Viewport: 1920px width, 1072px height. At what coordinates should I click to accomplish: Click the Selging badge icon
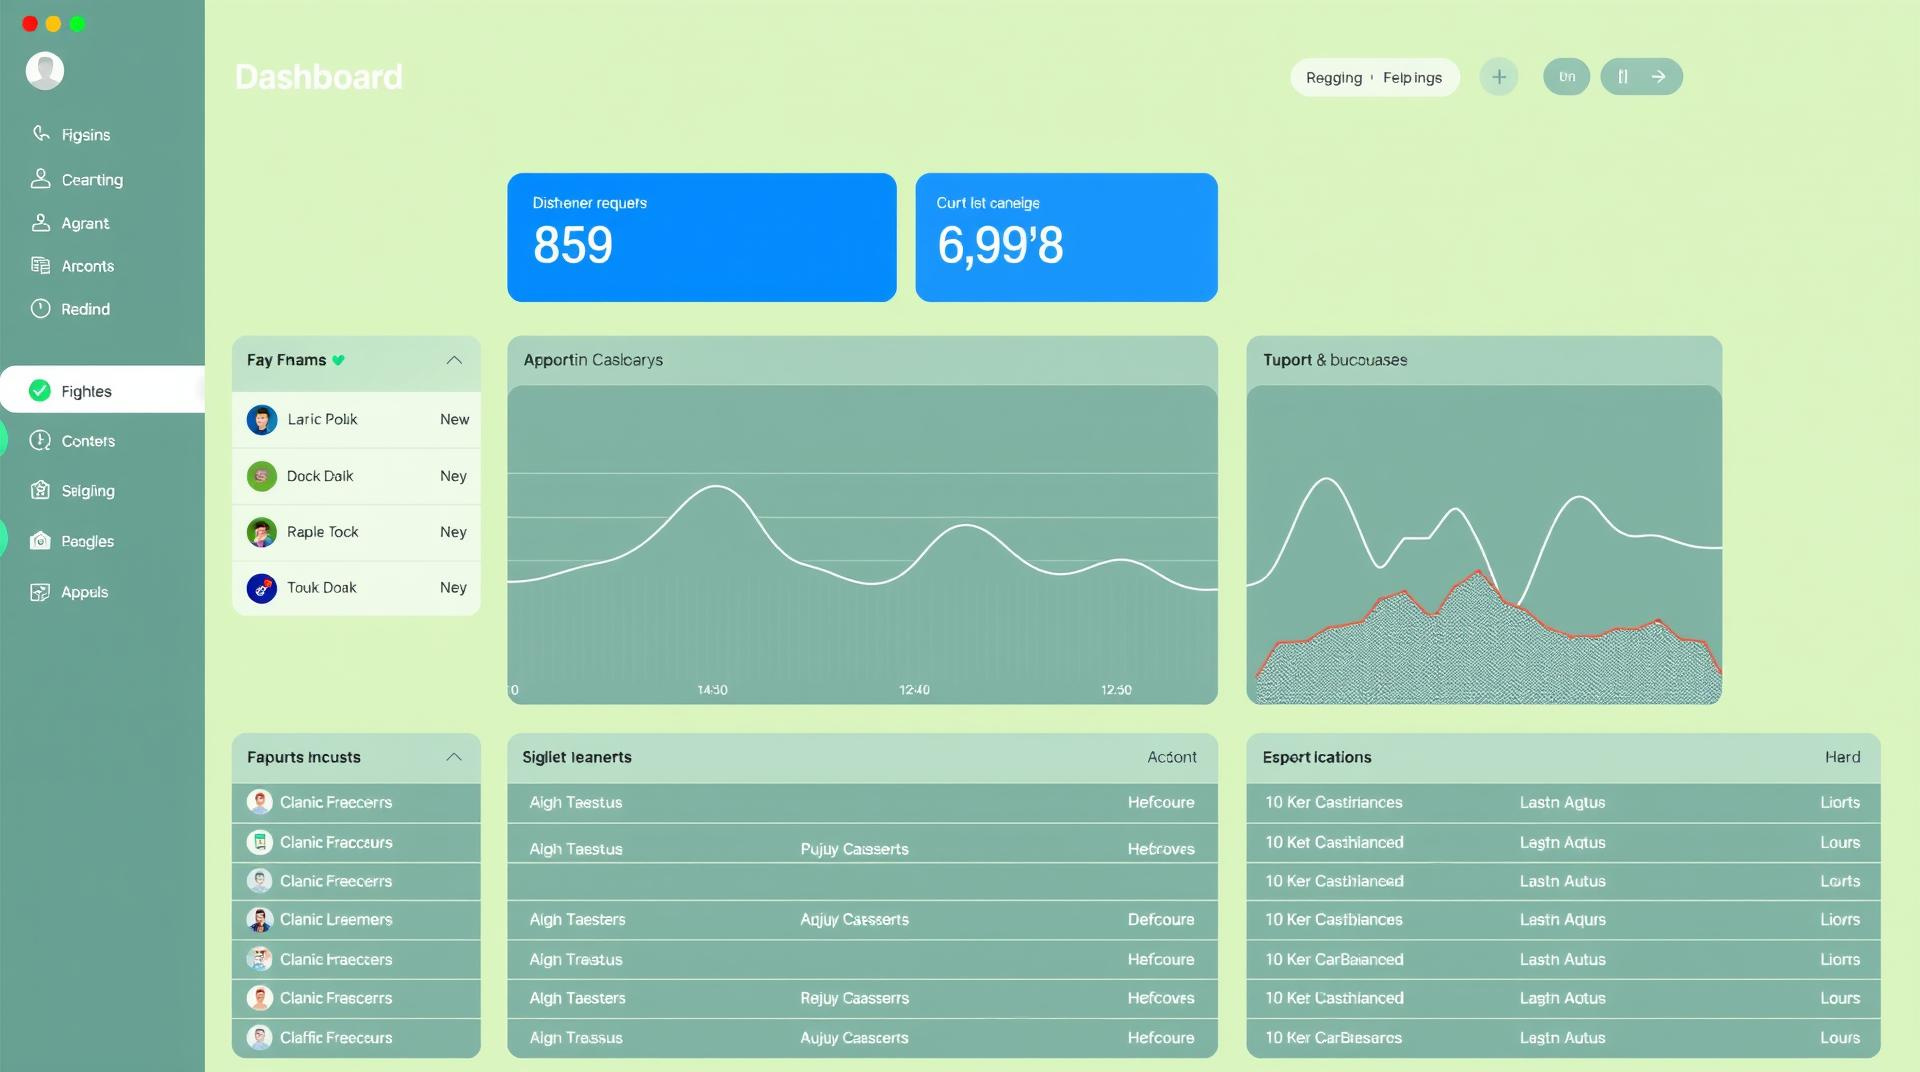coord(40,490)
